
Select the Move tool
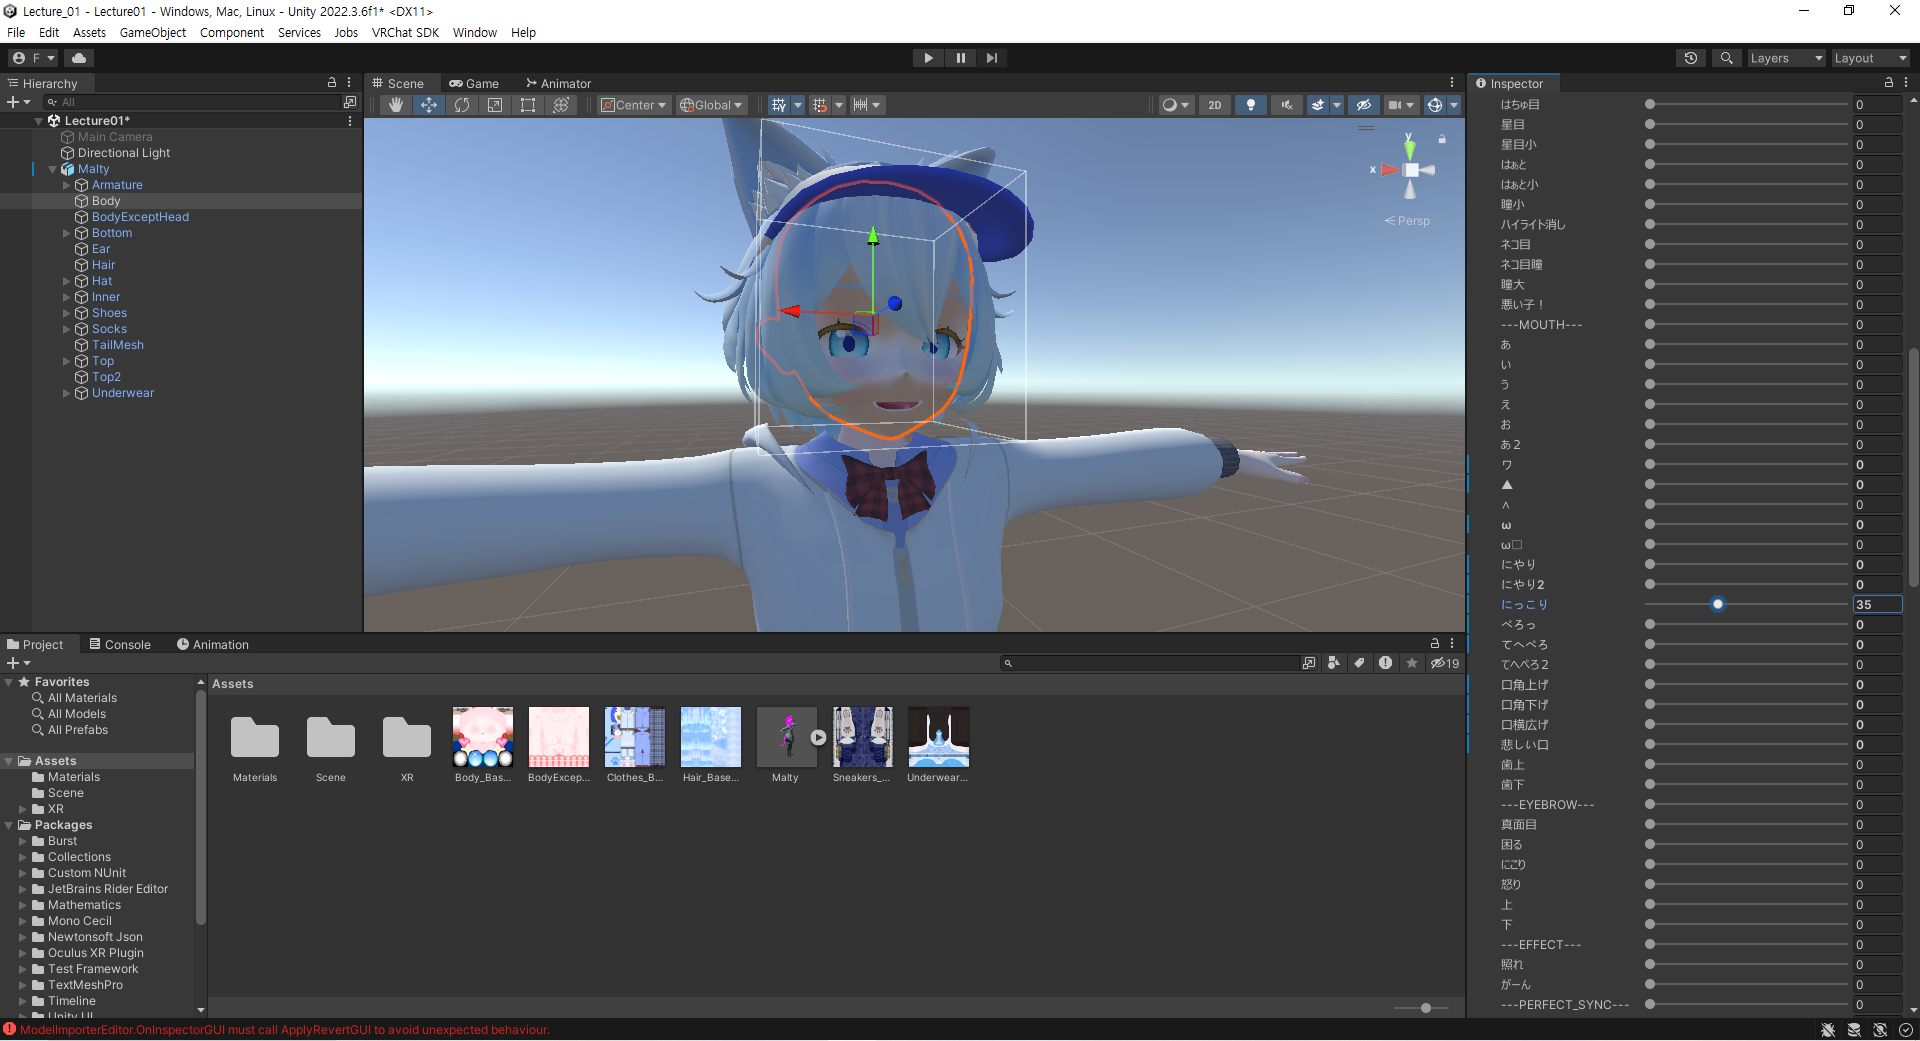click(x=429, y=105)
